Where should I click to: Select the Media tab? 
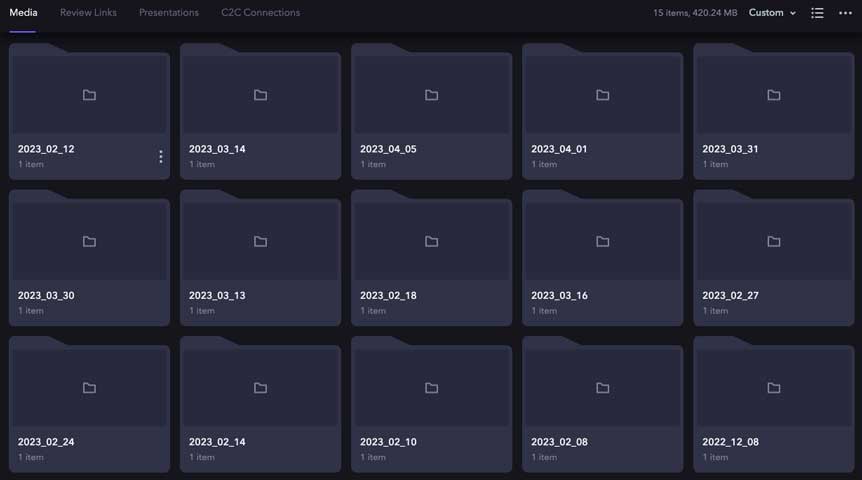tap(23, 13)
